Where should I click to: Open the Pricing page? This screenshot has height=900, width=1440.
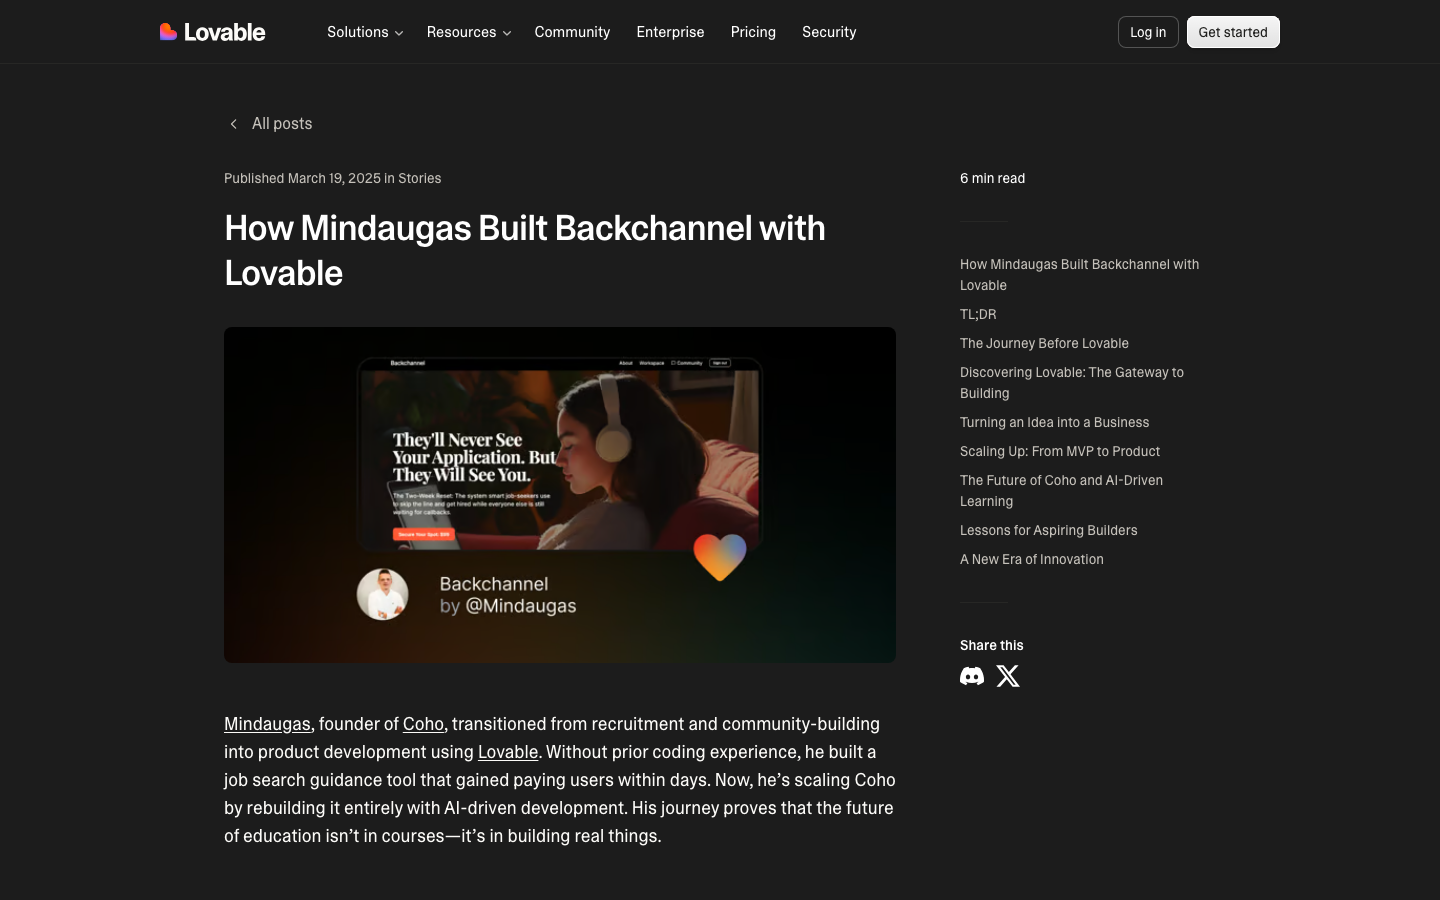[753, 32]
